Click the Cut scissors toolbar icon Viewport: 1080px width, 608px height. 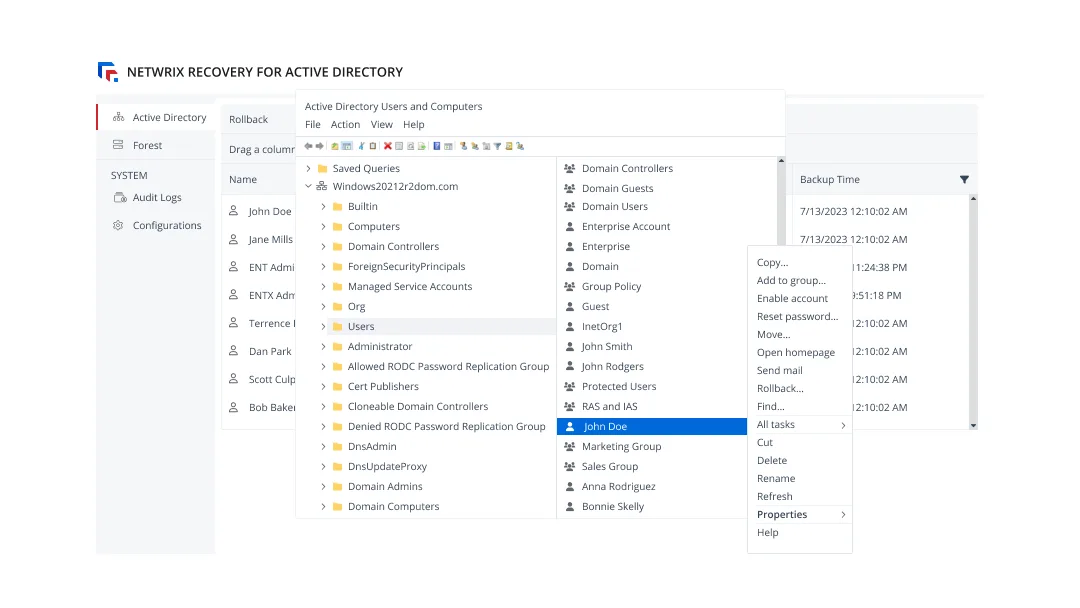(x=361, y=146)
